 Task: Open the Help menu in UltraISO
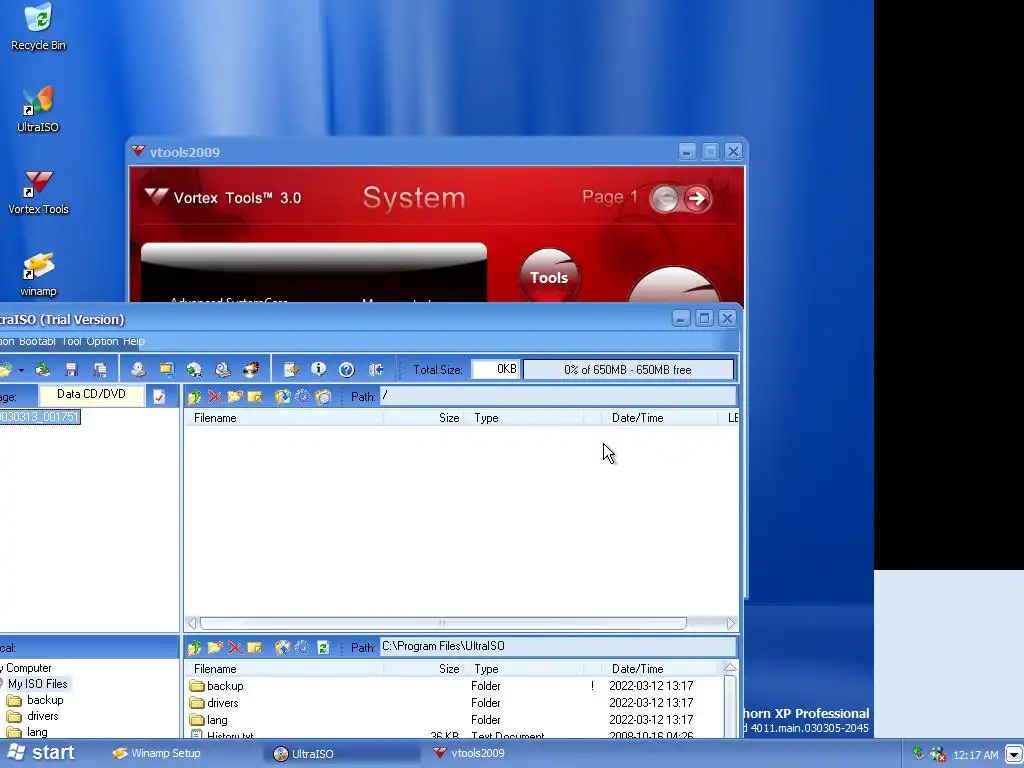[134, 341]
